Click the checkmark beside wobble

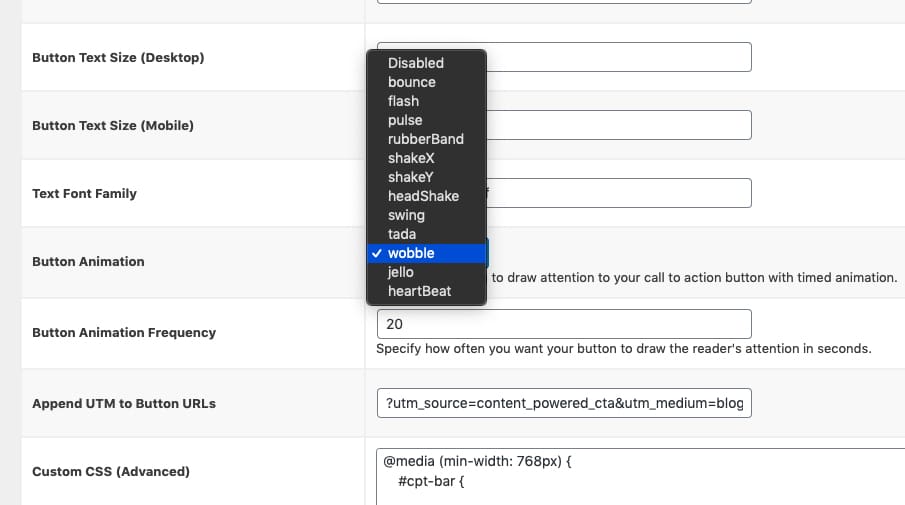[x=377, y=253]
